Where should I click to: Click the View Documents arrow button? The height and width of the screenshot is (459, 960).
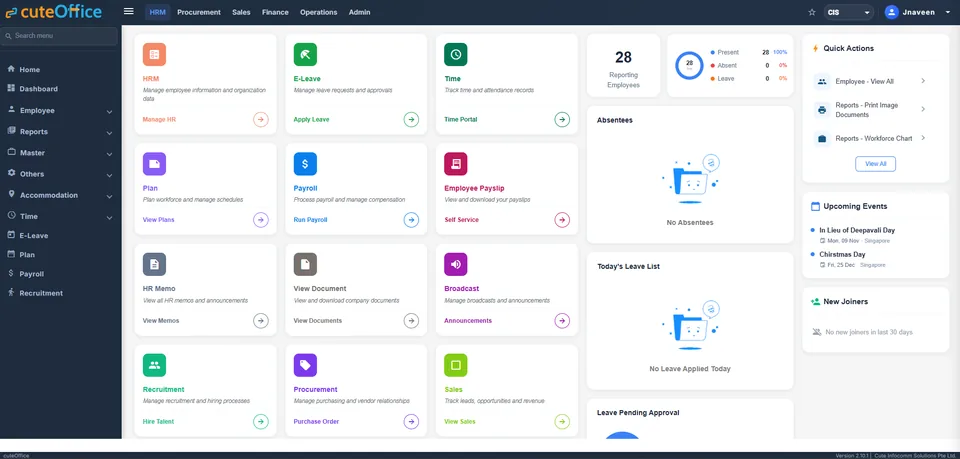coord(411,321)
